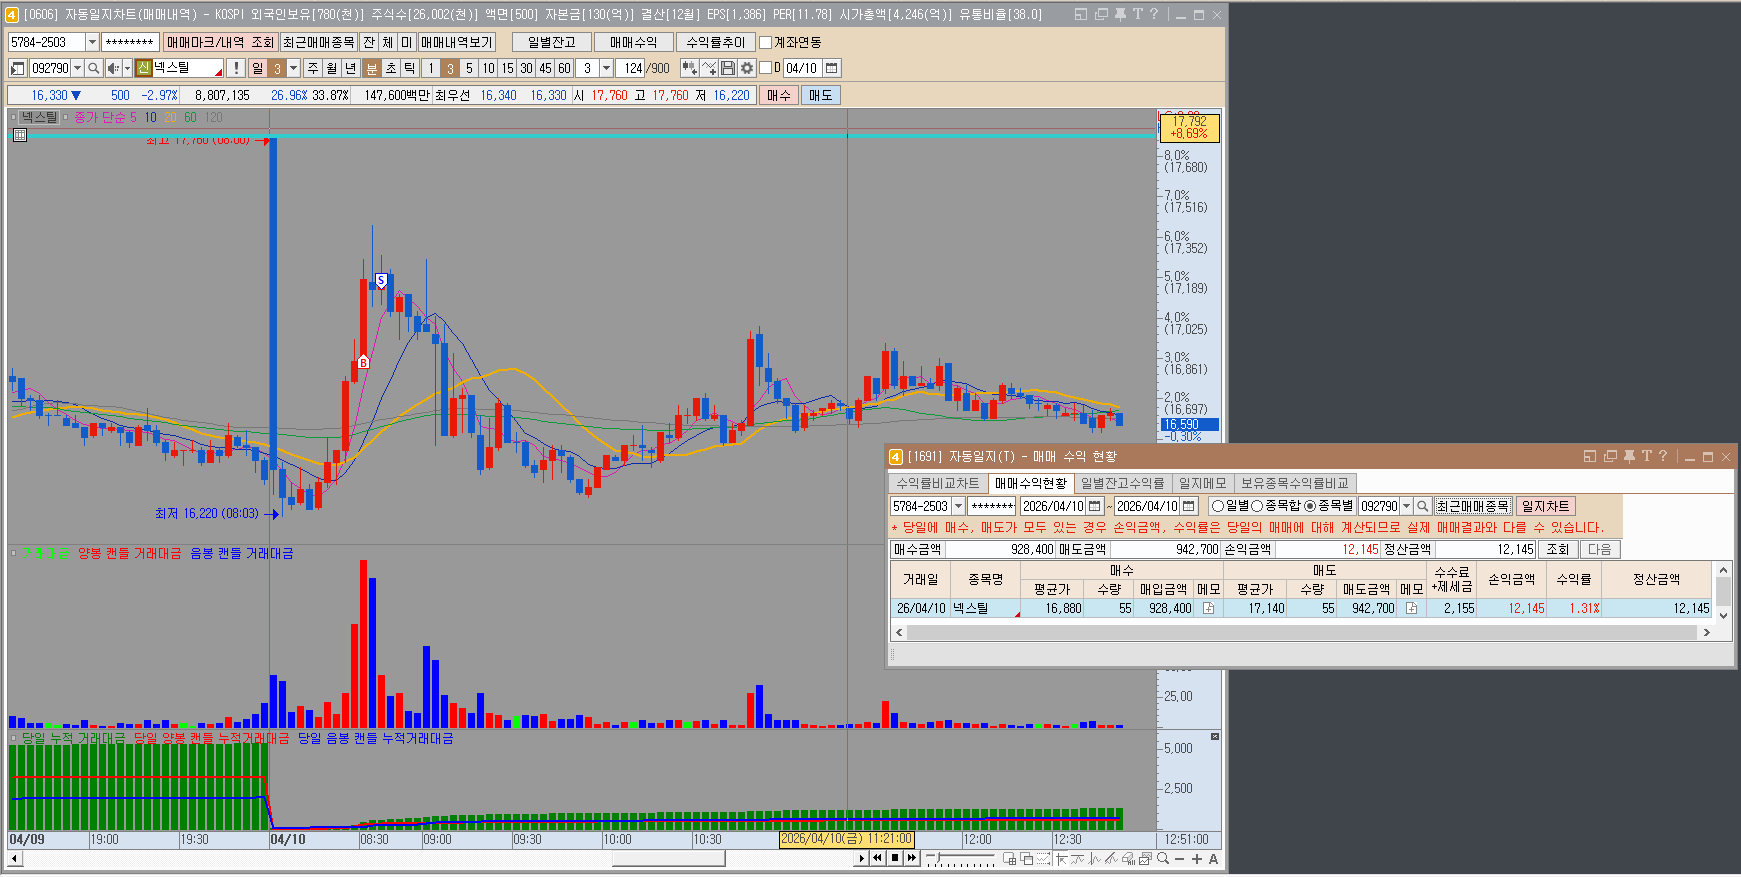
Task: Toggle the 일 (daily) chart period button
Action: click(258, 68)
